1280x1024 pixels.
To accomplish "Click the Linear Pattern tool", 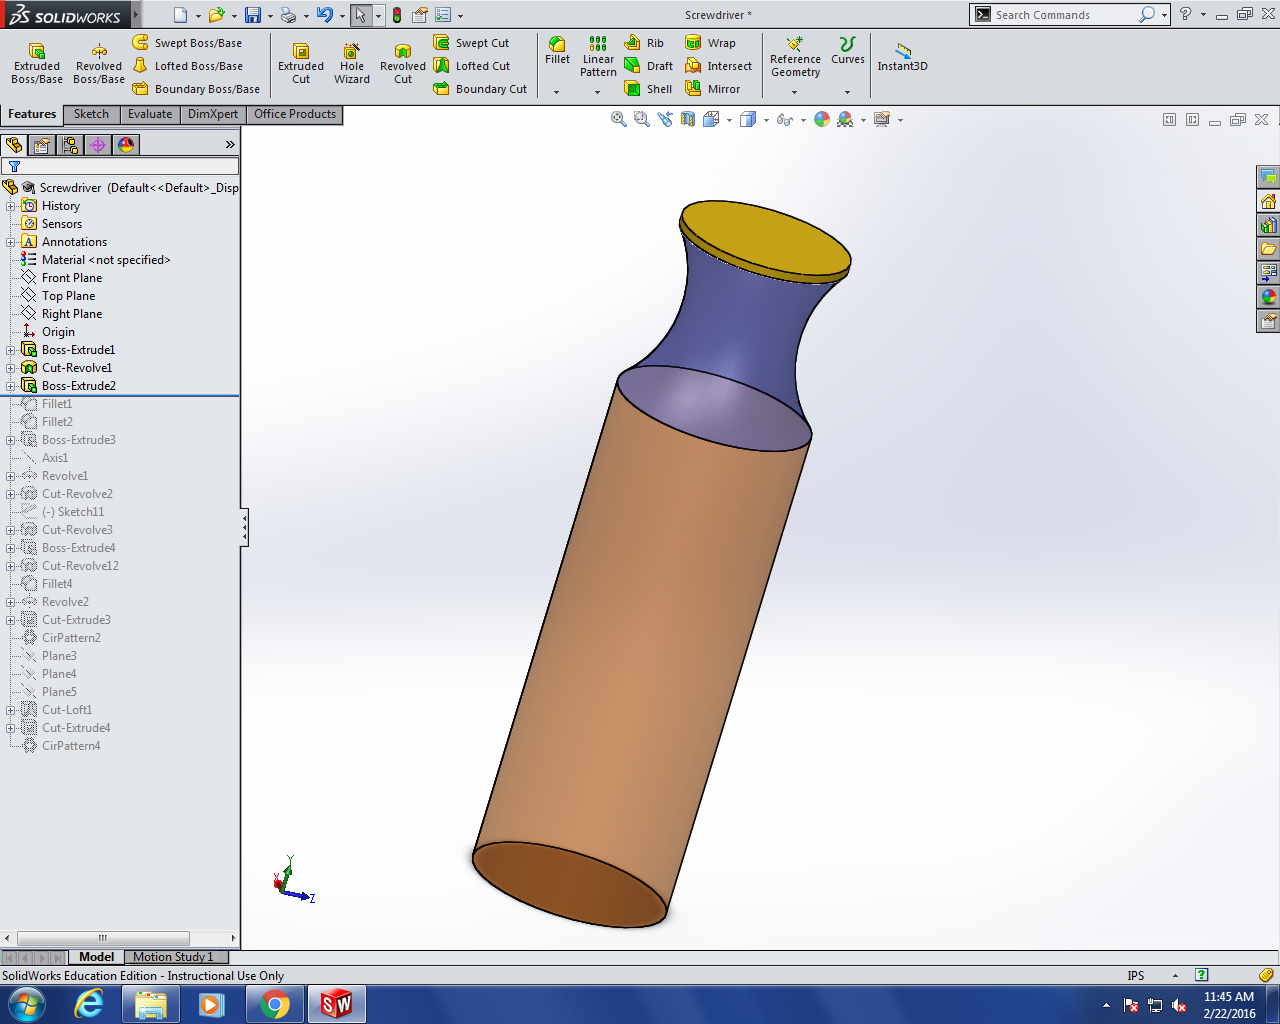I will pos(598,57).
